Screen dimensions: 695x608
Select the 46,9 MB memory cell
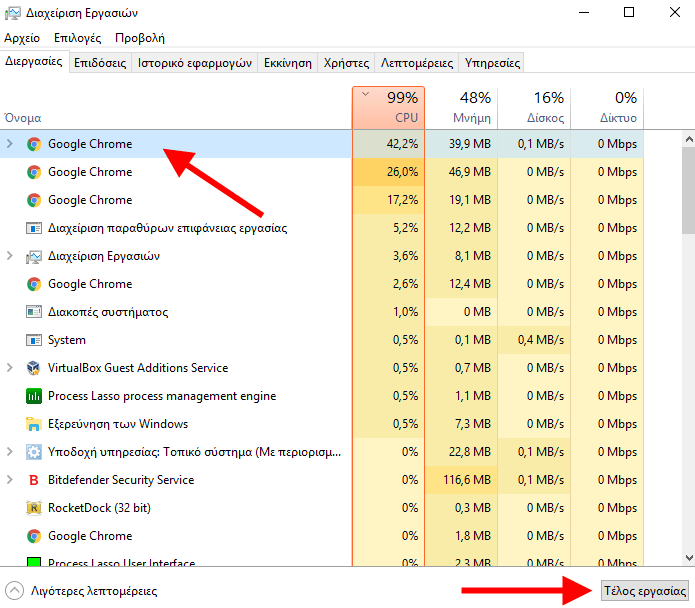pos(461,172)
